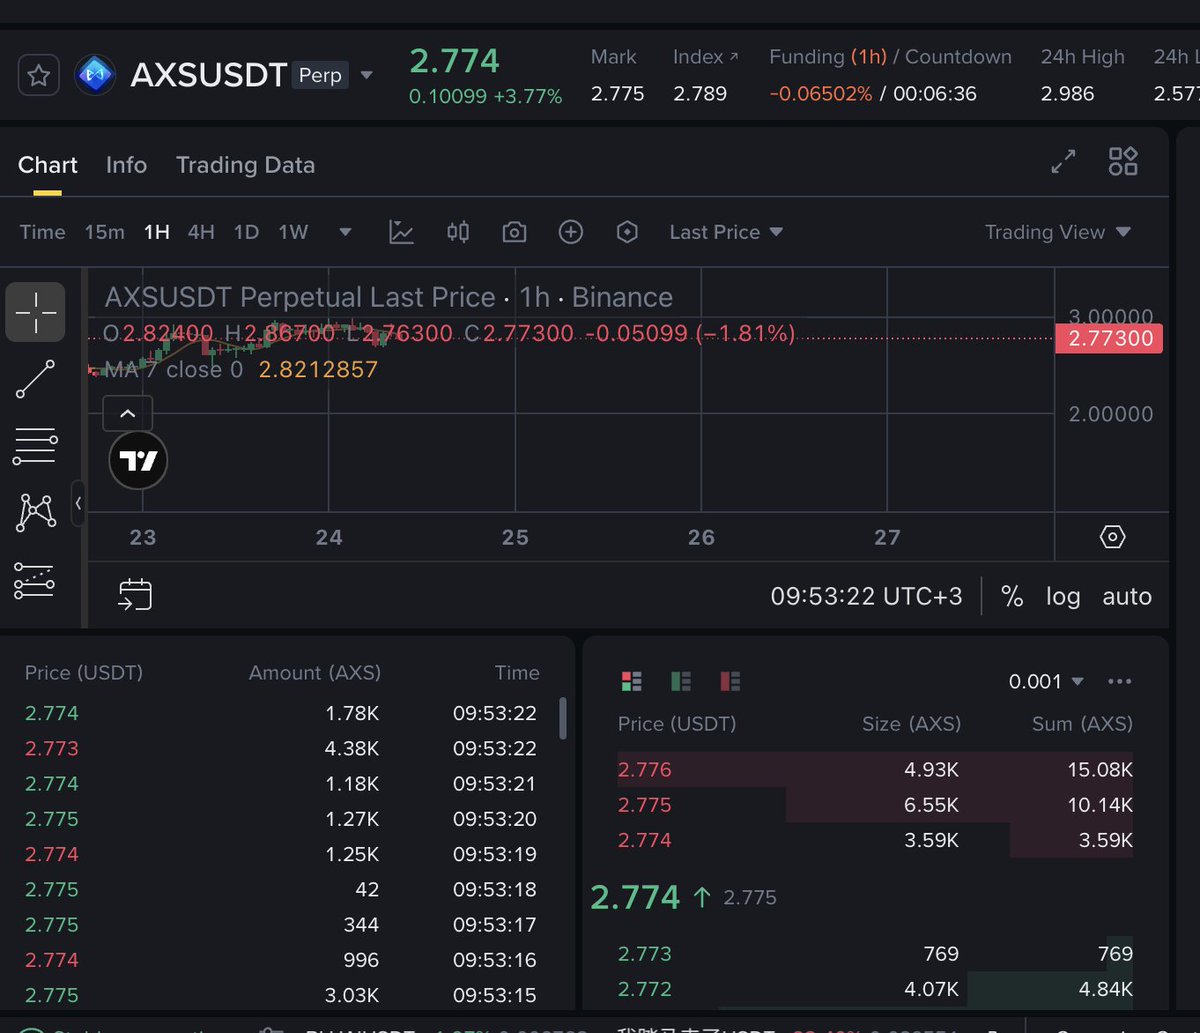Open the 0.001 price grouping dropdown

click(x=1046, y=682)
